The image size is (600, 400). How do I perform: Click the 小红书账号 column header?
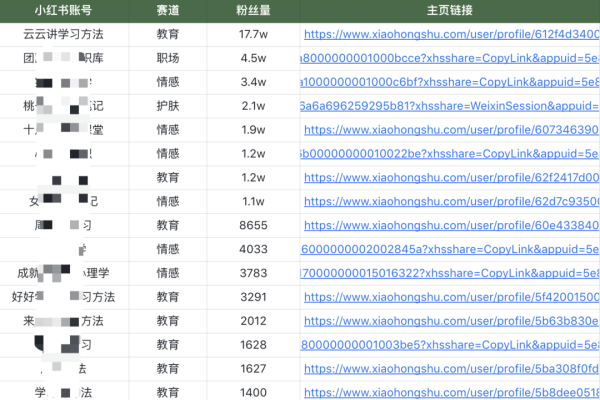coord(64,10)
